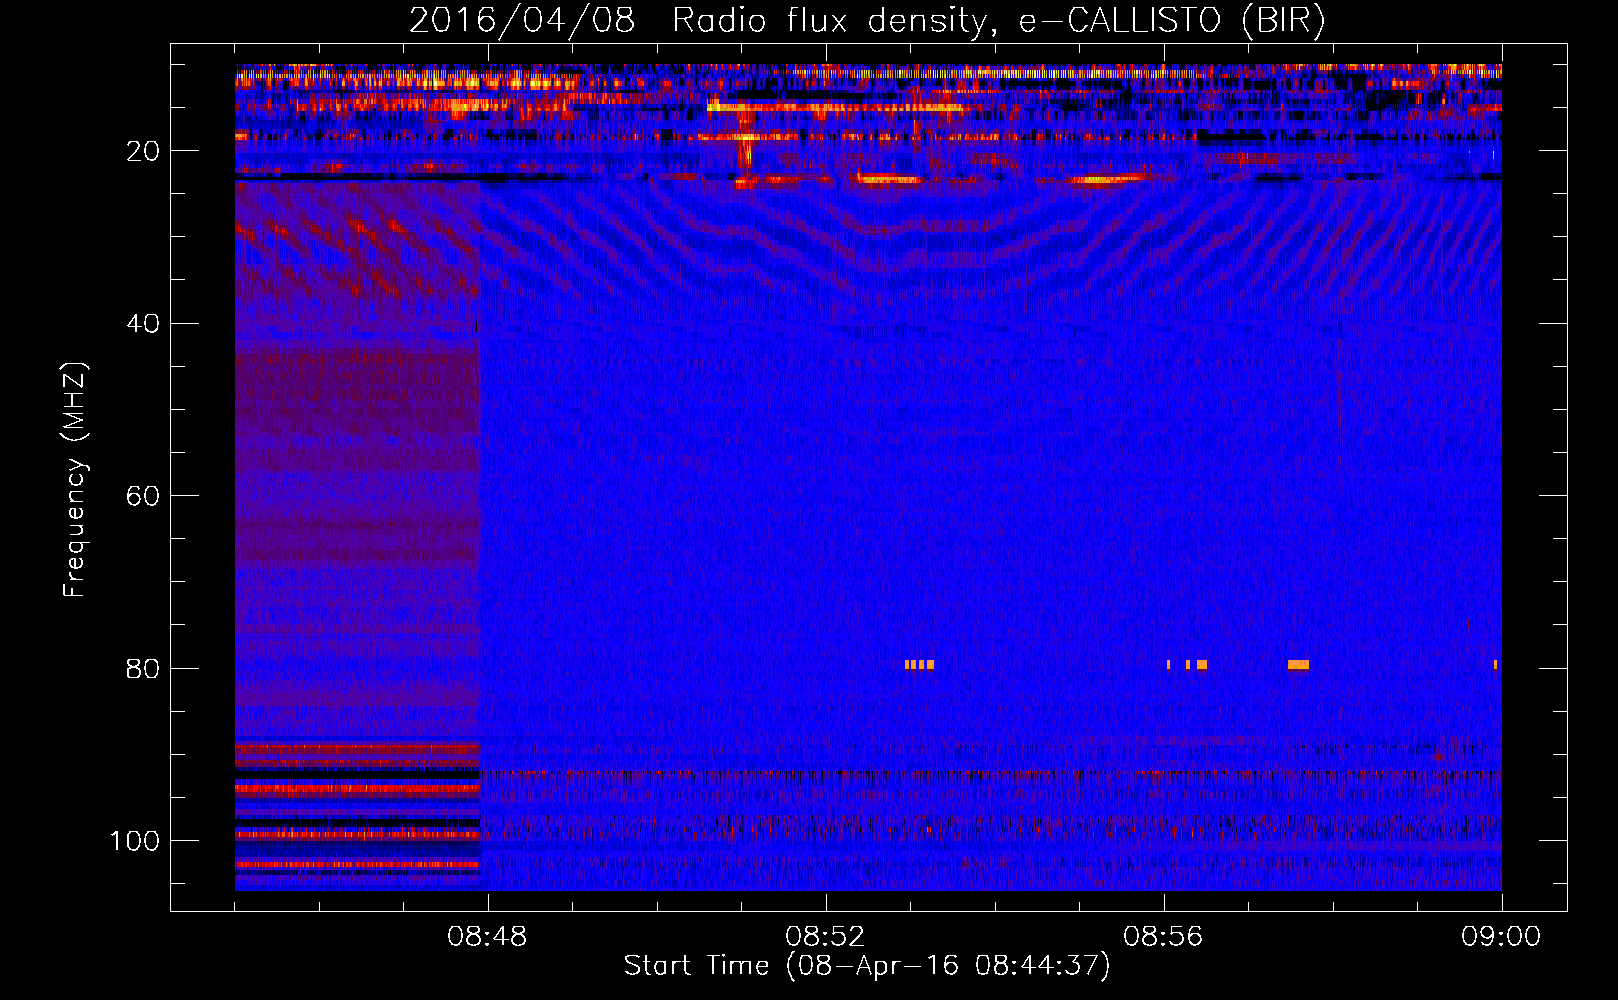Viewport: 1618px width, 1000px height.
Task: Click the plot title text '2016/04/08 Radio flux density, e-CALLISTO (BIR)'
Action: pos(867,21)
